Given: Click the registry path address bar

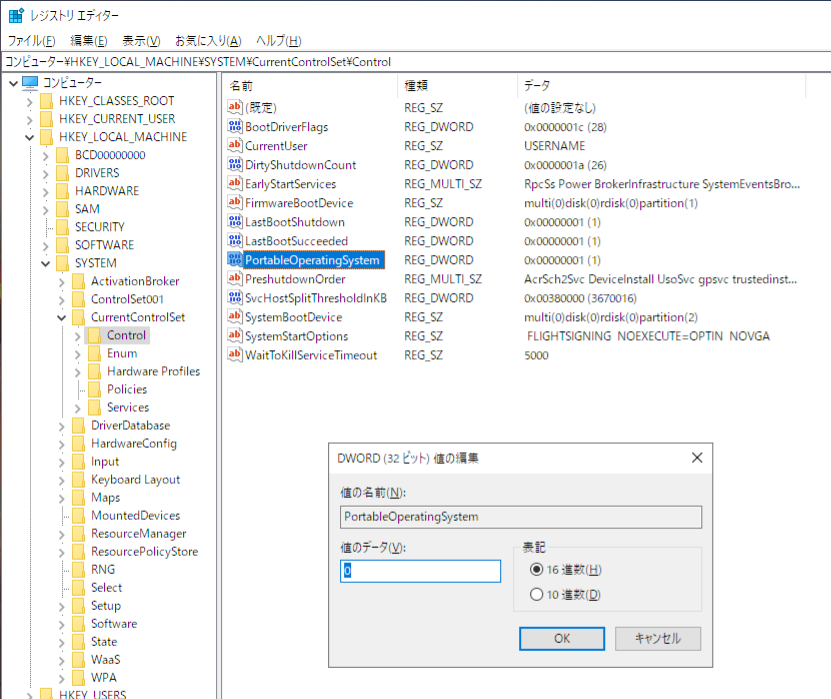Looking at the screenshot, I should pyautogui.click(x=416, y=62).
